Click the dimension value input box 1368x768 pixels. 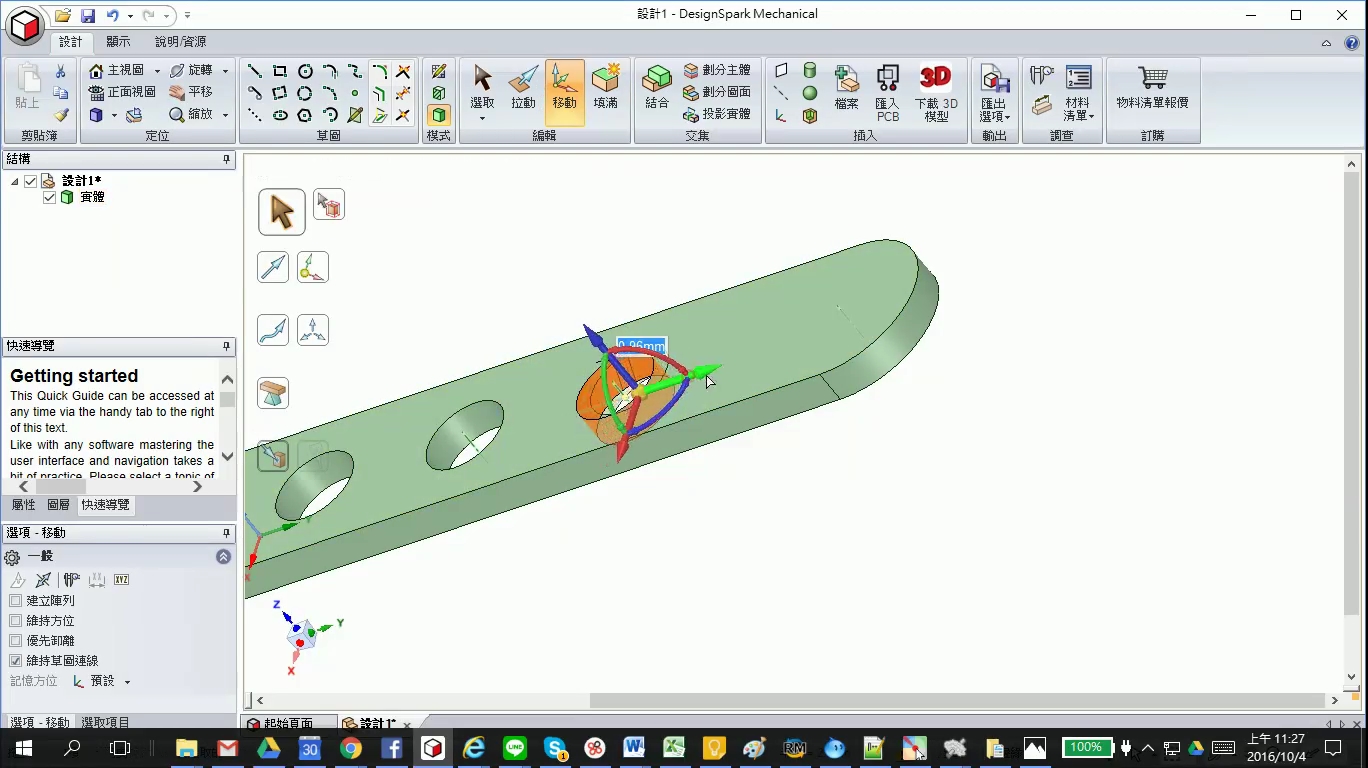tap(641, 346)
